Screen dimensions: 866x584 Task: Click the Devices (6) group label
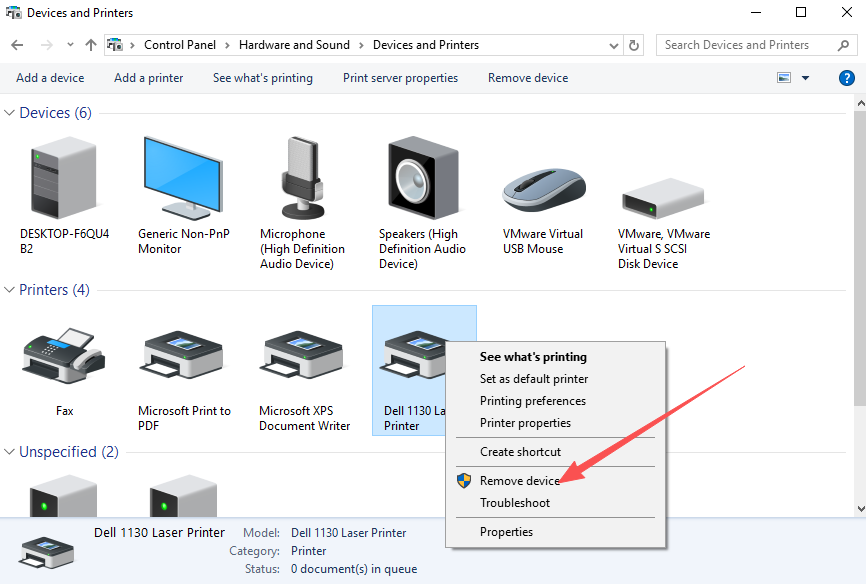click(x=55, y=113)
